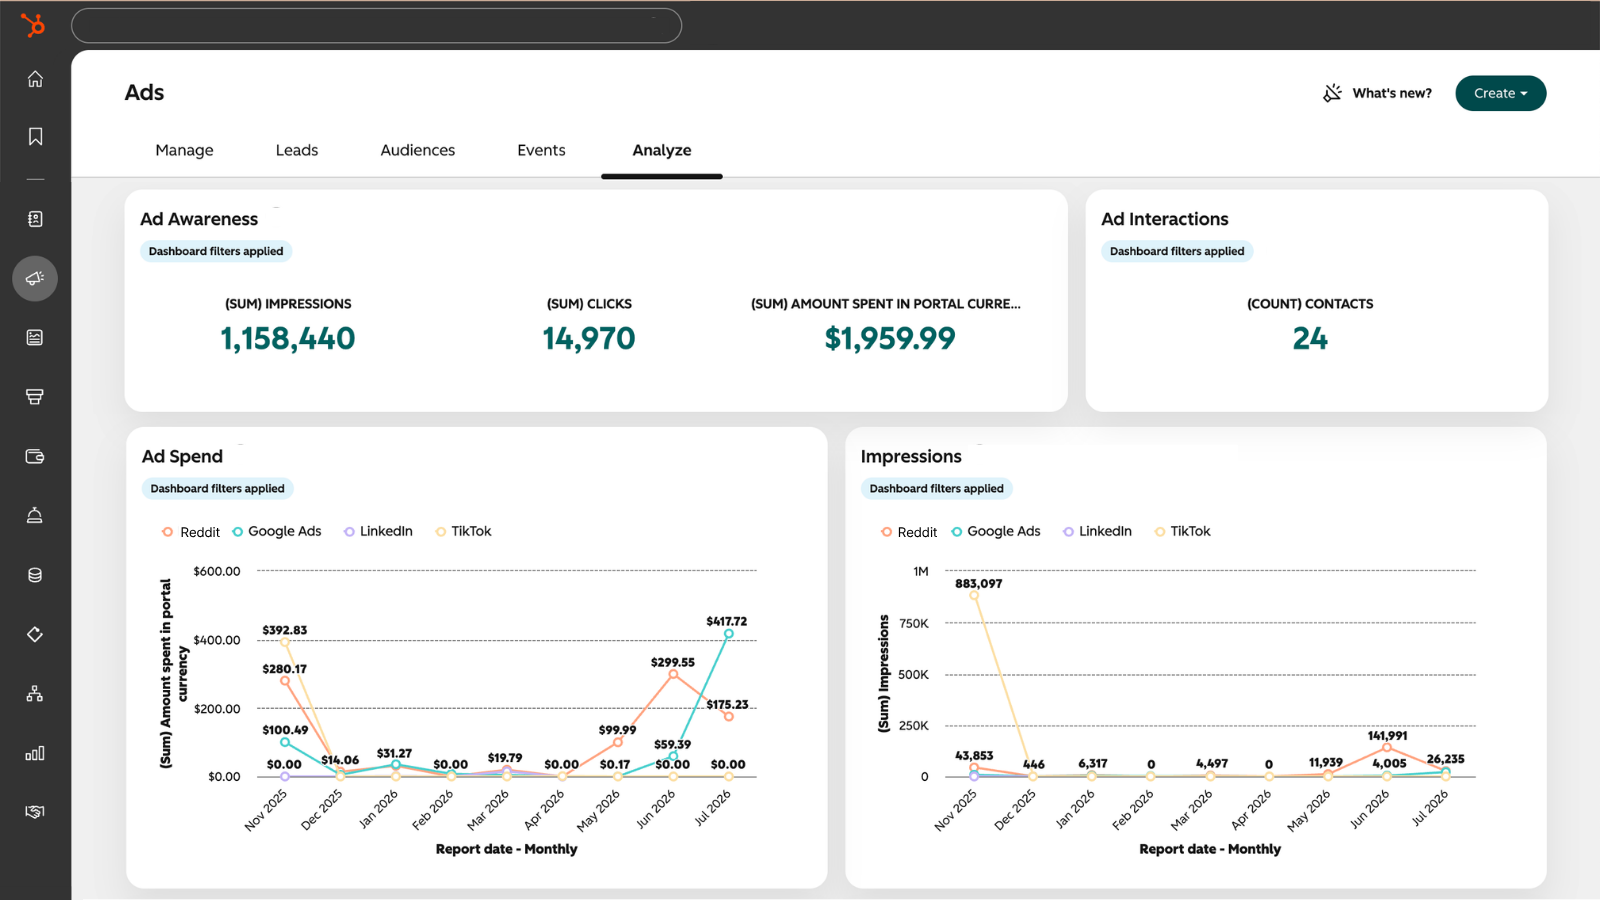
Task: Open the Bookmarks icon in sidebar
Action: pyautogui.click(x=35, y=136)
